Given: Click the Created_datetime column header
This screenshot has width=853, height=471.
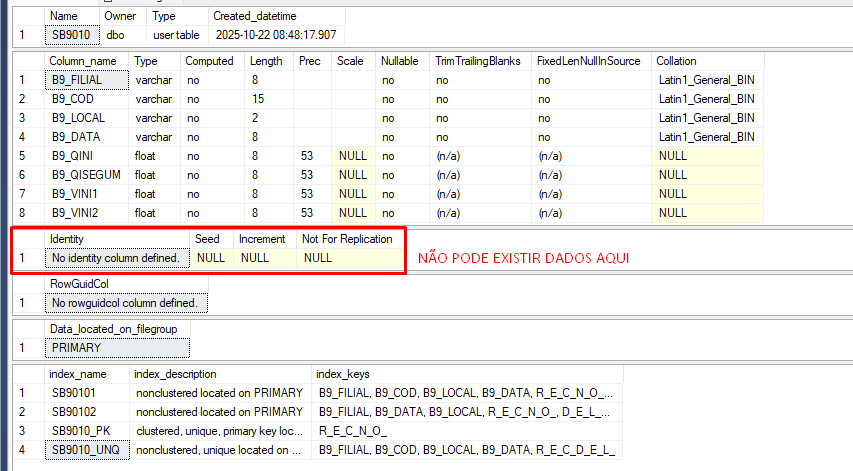Looking at the screenshot, I should [x=276, y=16].
